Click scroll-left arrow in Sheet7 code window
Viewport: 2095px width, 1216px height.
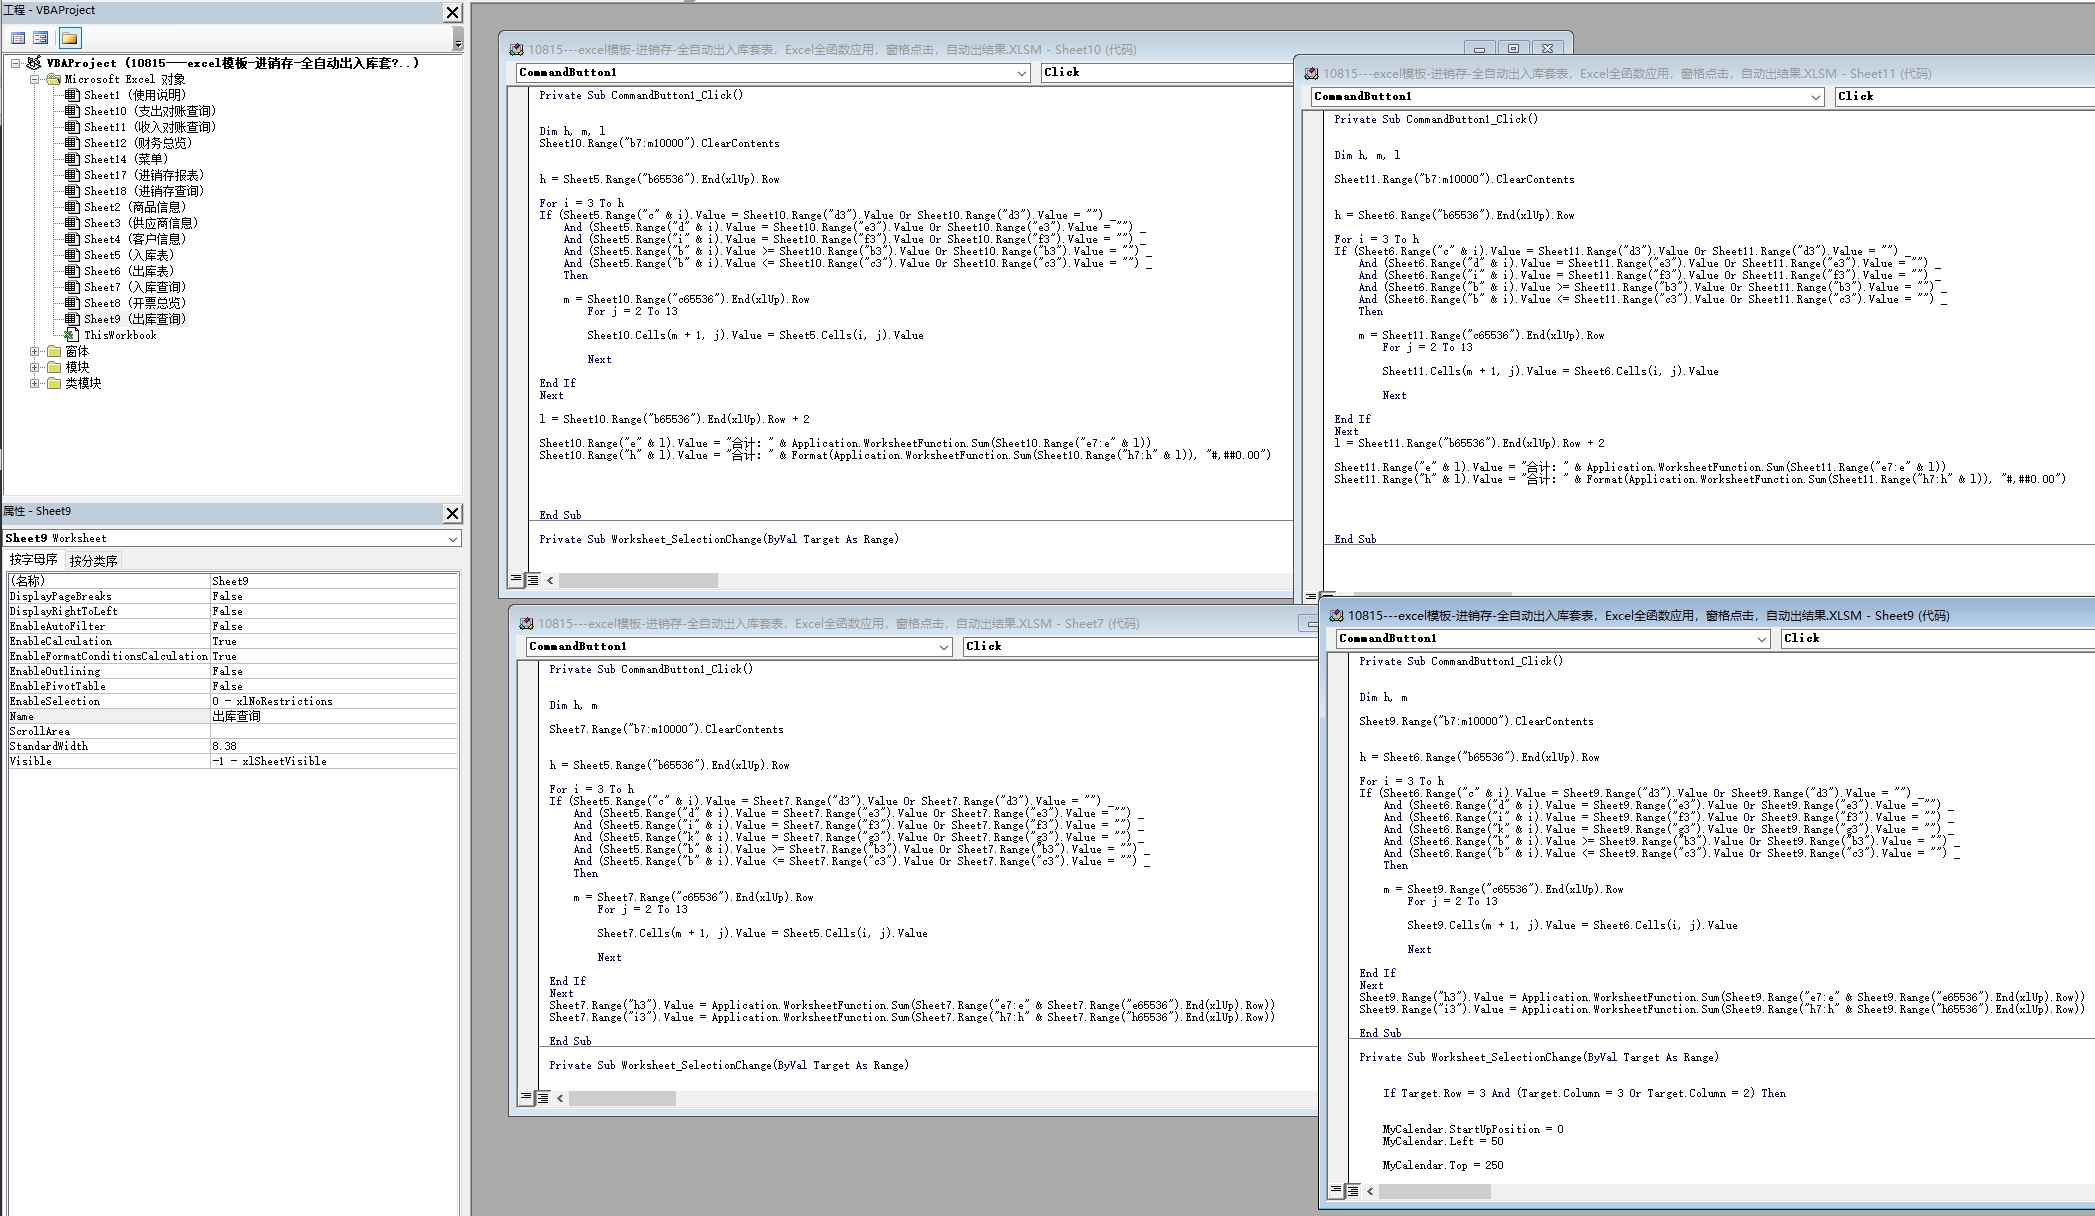pos(560,1098)
